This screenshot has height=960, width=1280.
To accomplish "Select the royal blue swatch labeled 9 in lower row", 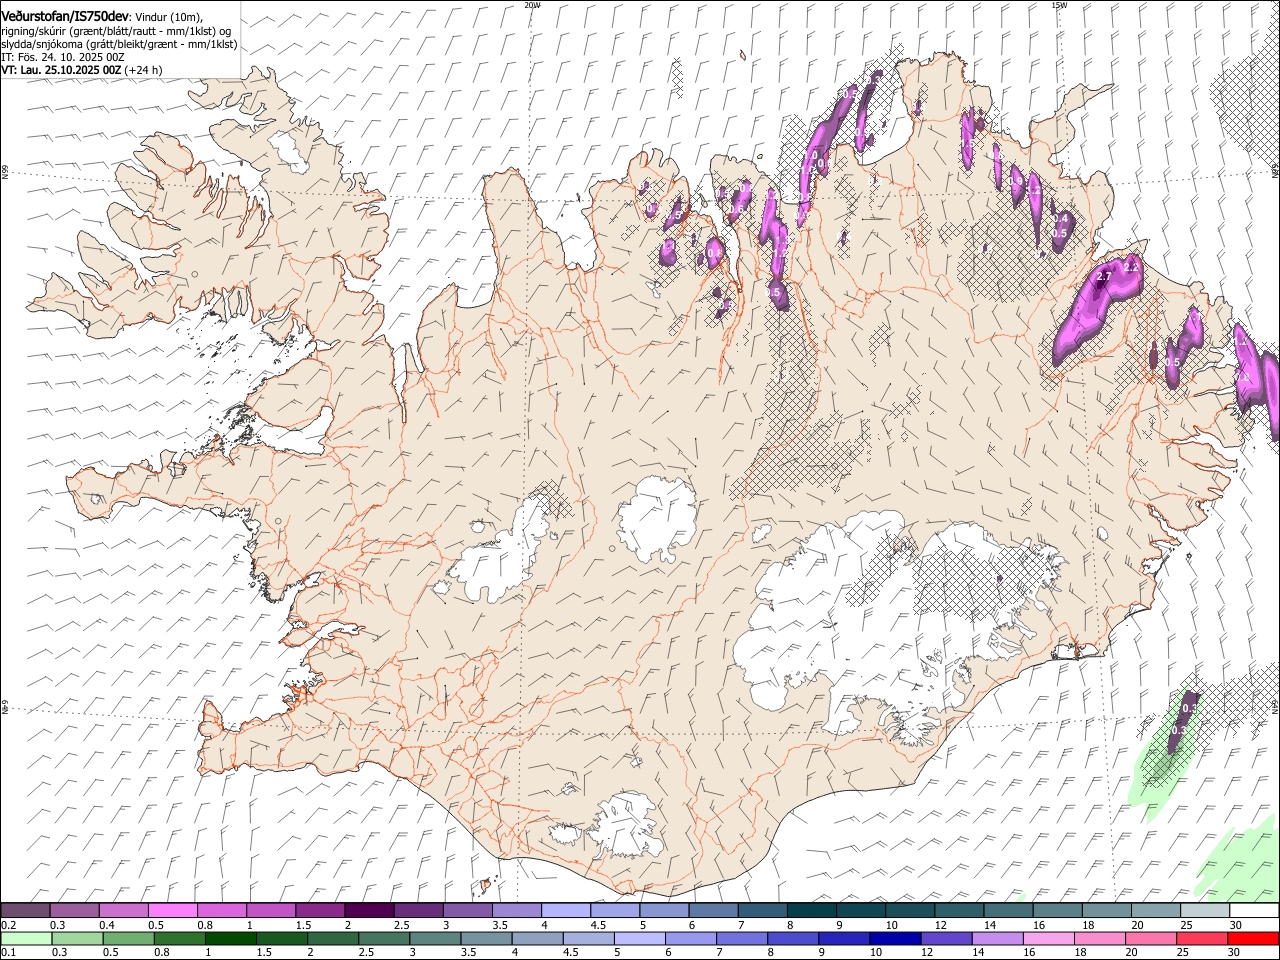I will [843, 938].
